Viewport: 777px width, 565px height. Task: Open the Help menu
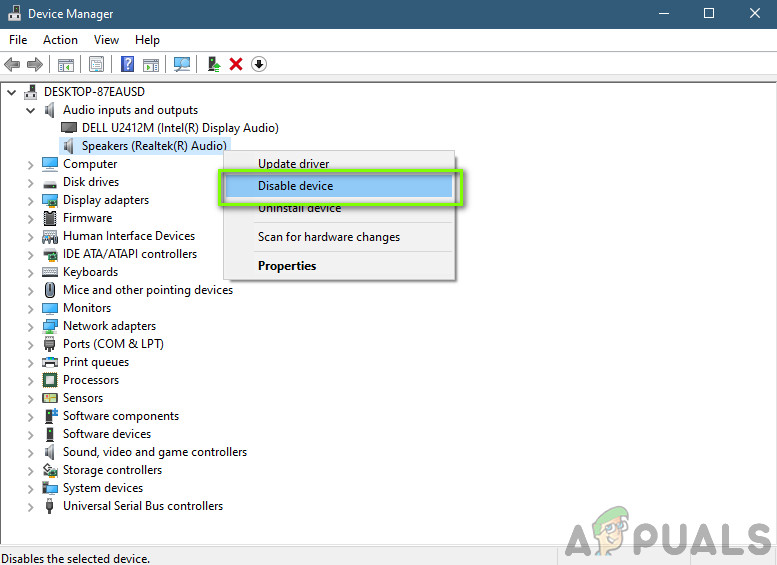(x=147, y=40)
